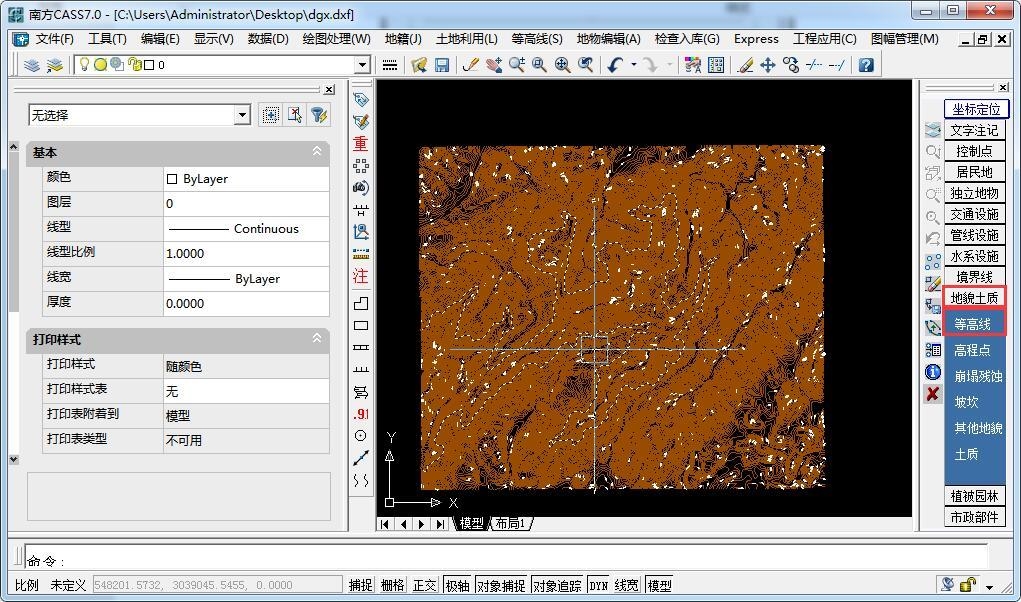Expand the layer dropdown list in toolbar
The height and width of the screenshot is (602, 1021).
(362, 65)
